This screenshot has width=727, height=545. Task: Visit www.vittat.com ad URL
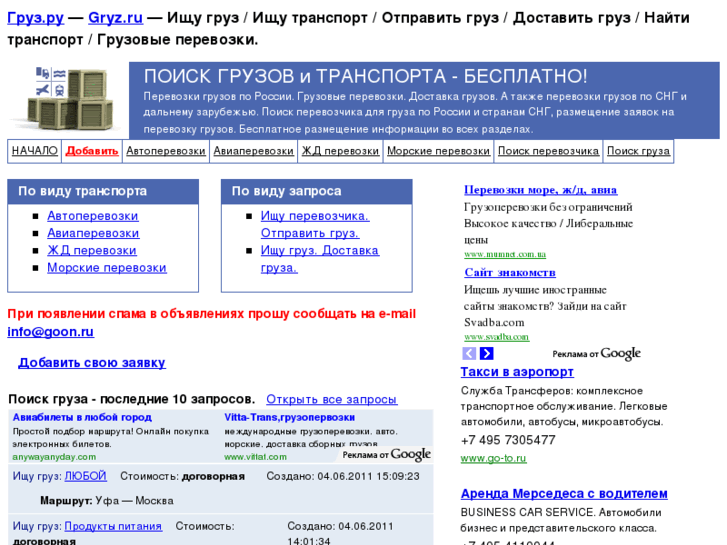click(x=255, y=457)
